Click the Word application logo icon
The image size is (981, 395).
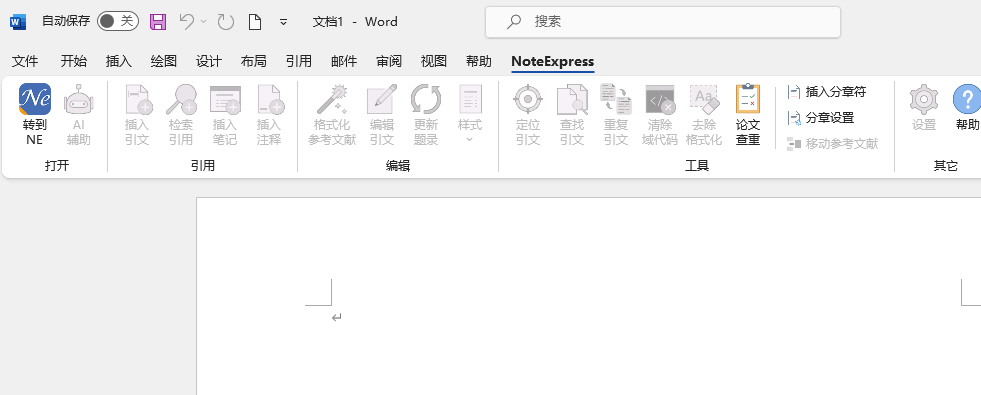click(18, 22)
